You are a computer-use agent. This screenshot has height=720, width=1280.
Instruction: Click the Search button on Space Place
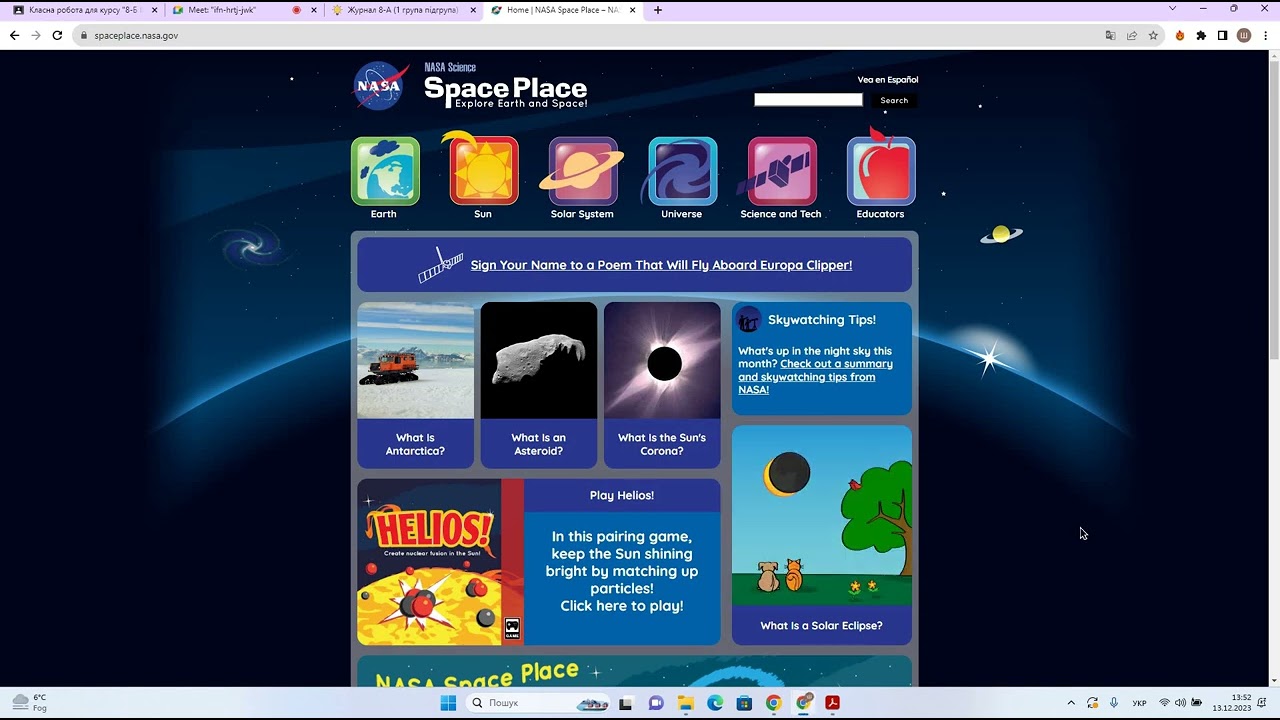[x=894, y=100]
